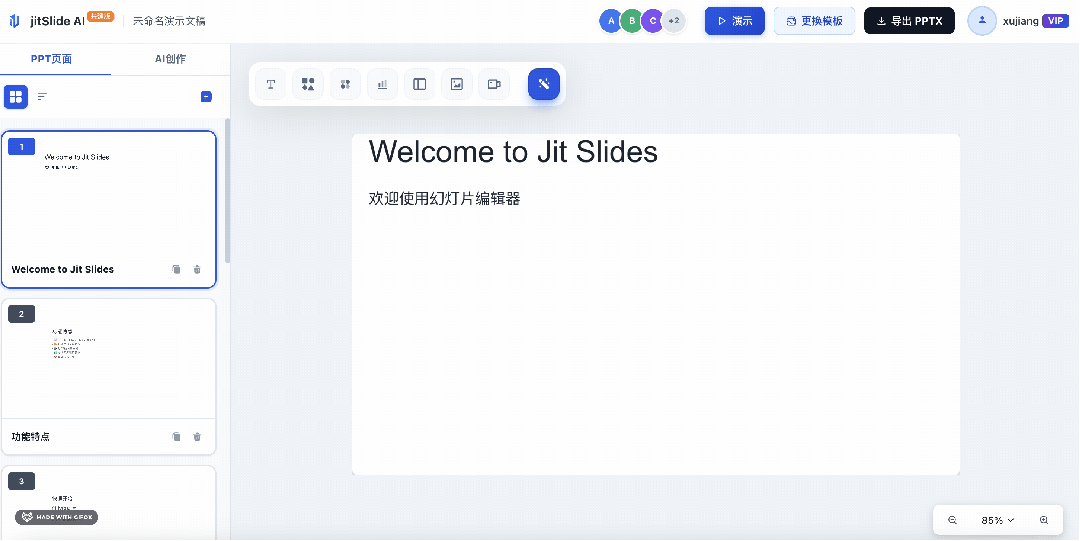Click the blue collapse icon in slide panel
Screen dimensions: 1080x541
(206, 96)
